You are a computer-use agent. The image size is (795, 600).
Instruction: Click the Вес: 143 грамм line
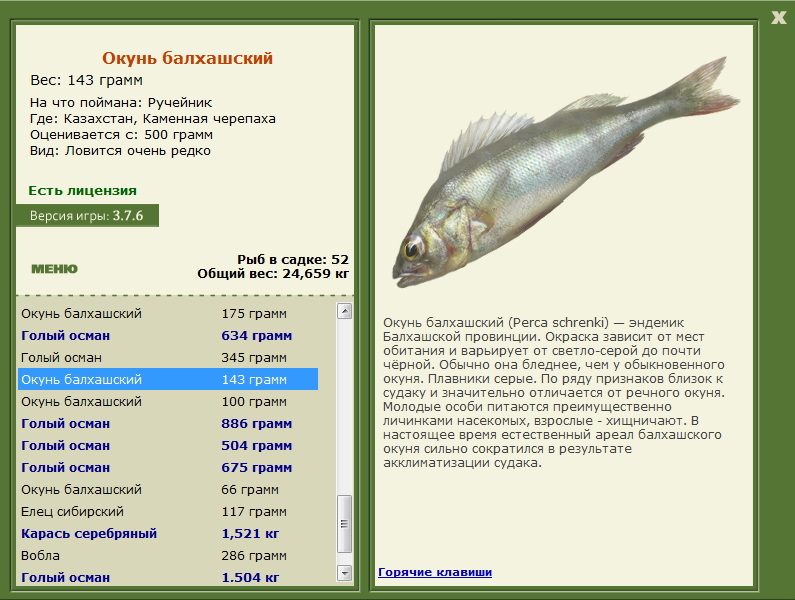tap(87, 80)
